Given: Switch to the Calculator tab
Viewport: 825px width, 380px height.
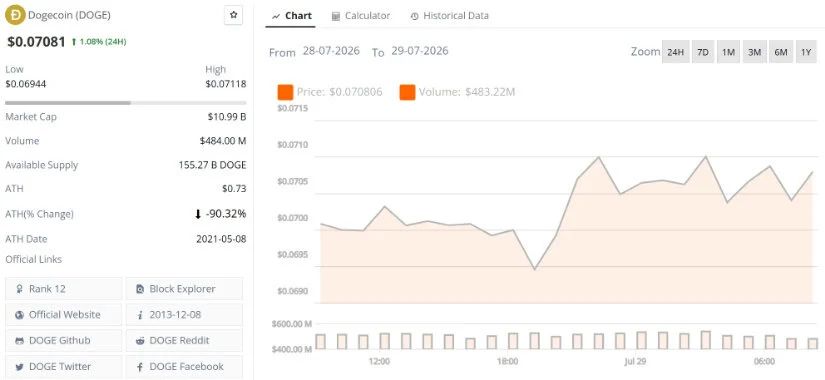Looking at the screenshot, I should [x=361, y=16].
